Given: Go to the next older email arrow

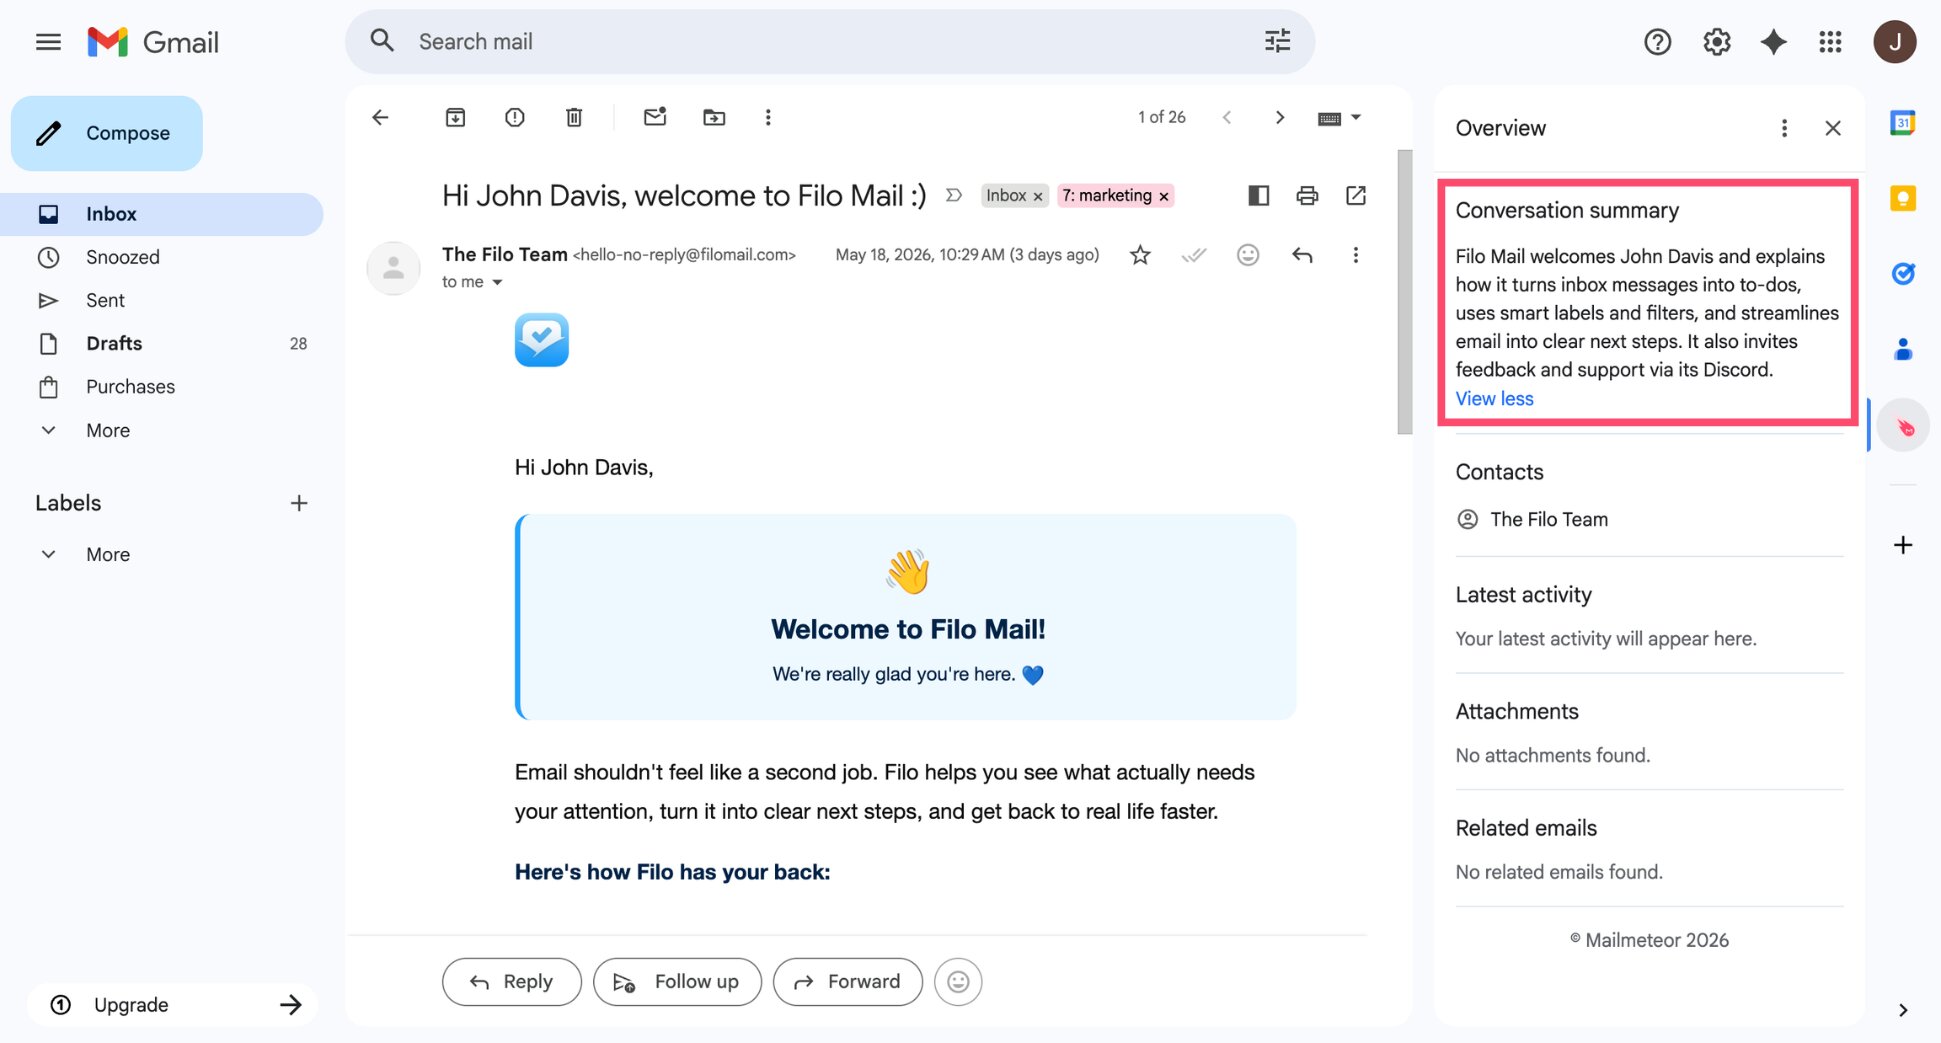Looking at the screenshot, I should [x=1280, y=117].
